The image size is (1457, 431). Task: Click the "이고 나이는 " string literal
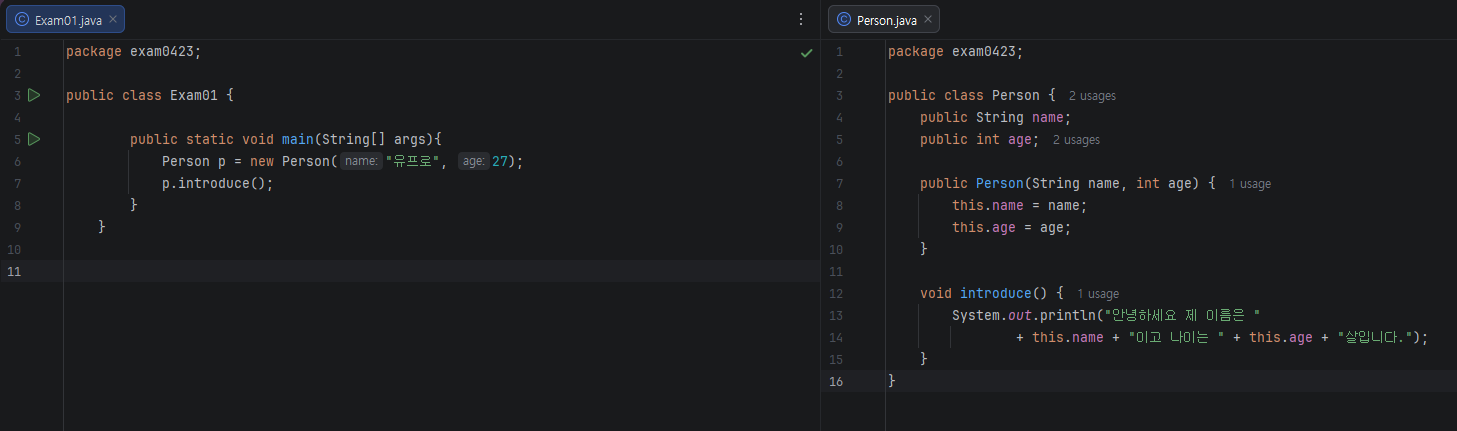(1176, 337)
